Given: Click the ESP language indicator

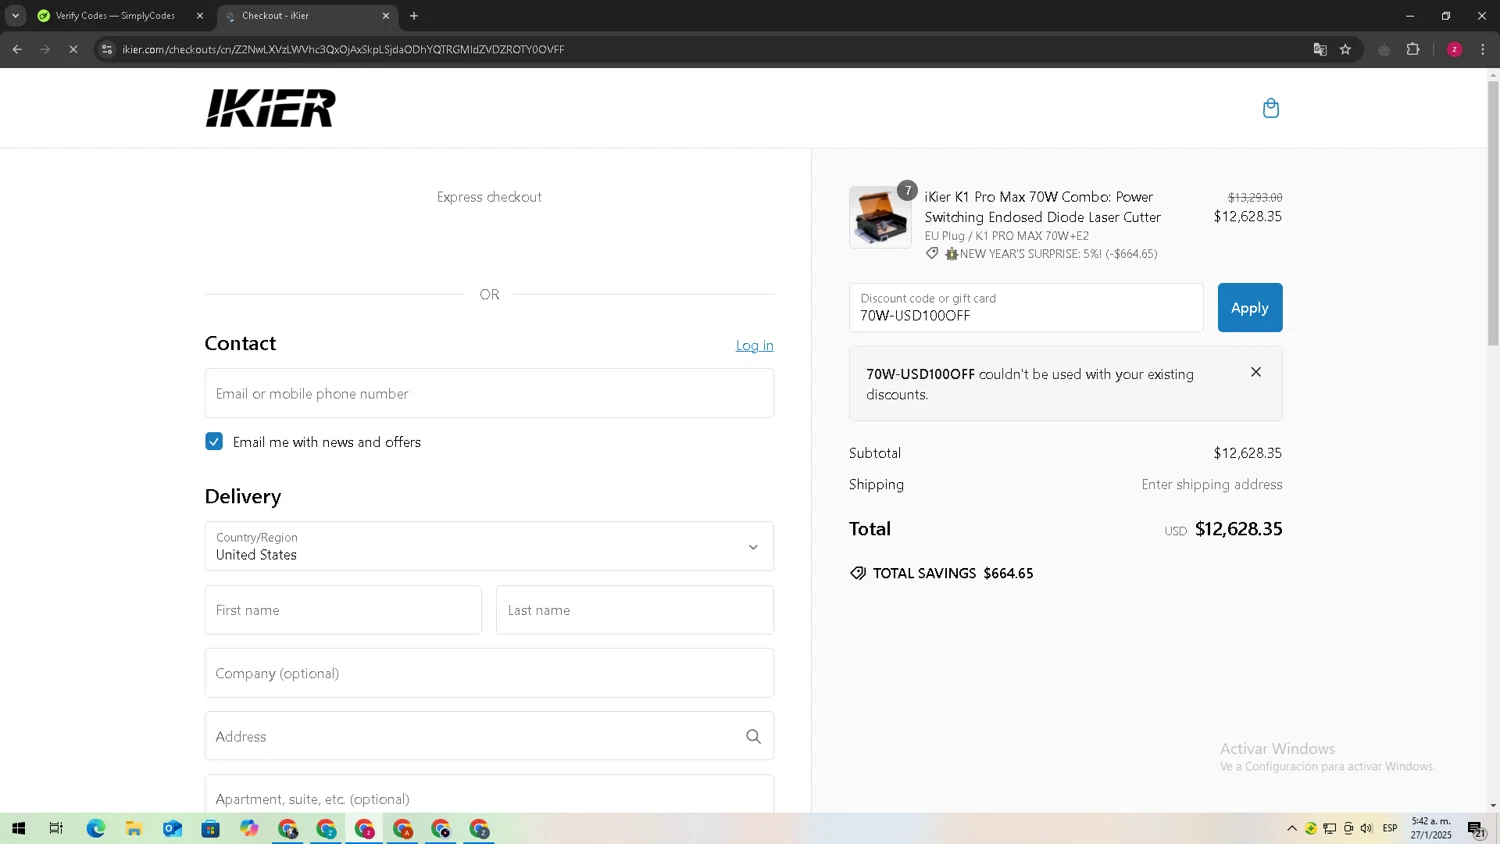Looking at the screenshot, I should 1390,829.
